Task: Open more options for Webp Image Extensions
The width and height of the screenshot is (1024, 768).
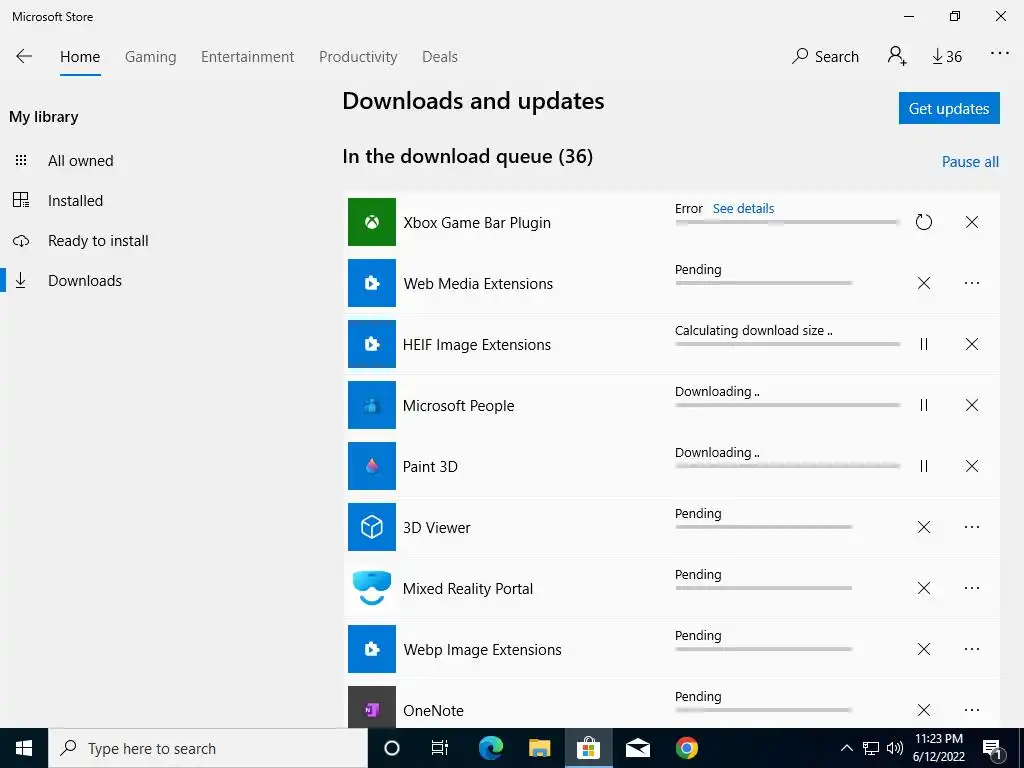Action: point(972,649)
